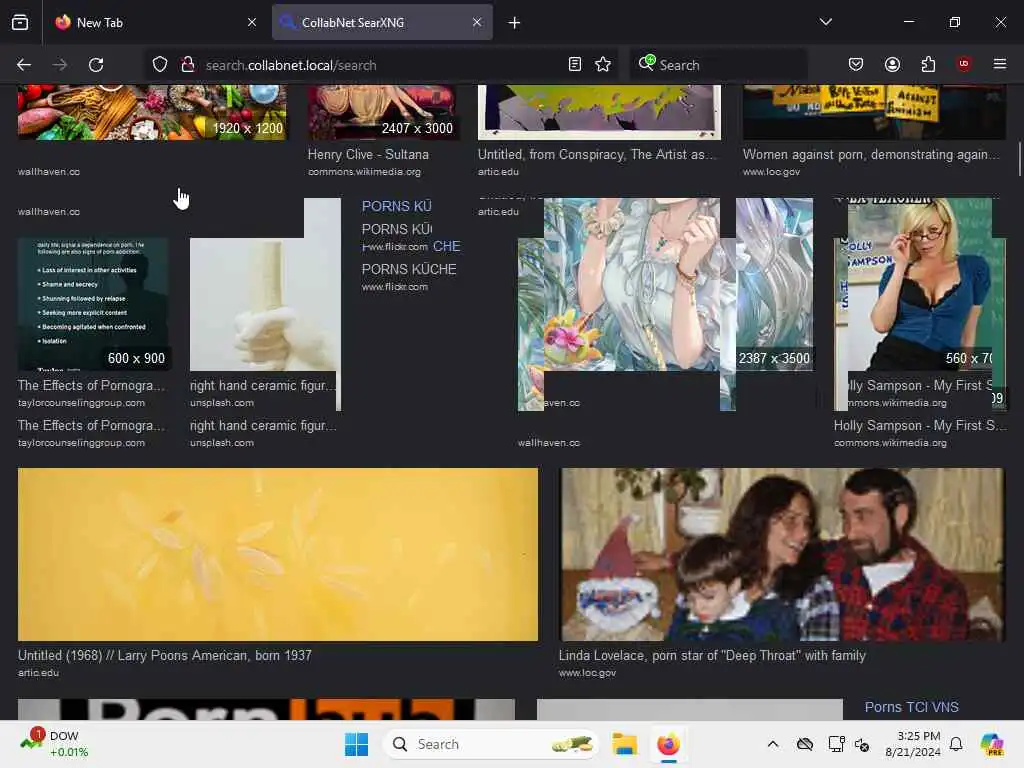Open the Firefox account icon

point(892,65)
